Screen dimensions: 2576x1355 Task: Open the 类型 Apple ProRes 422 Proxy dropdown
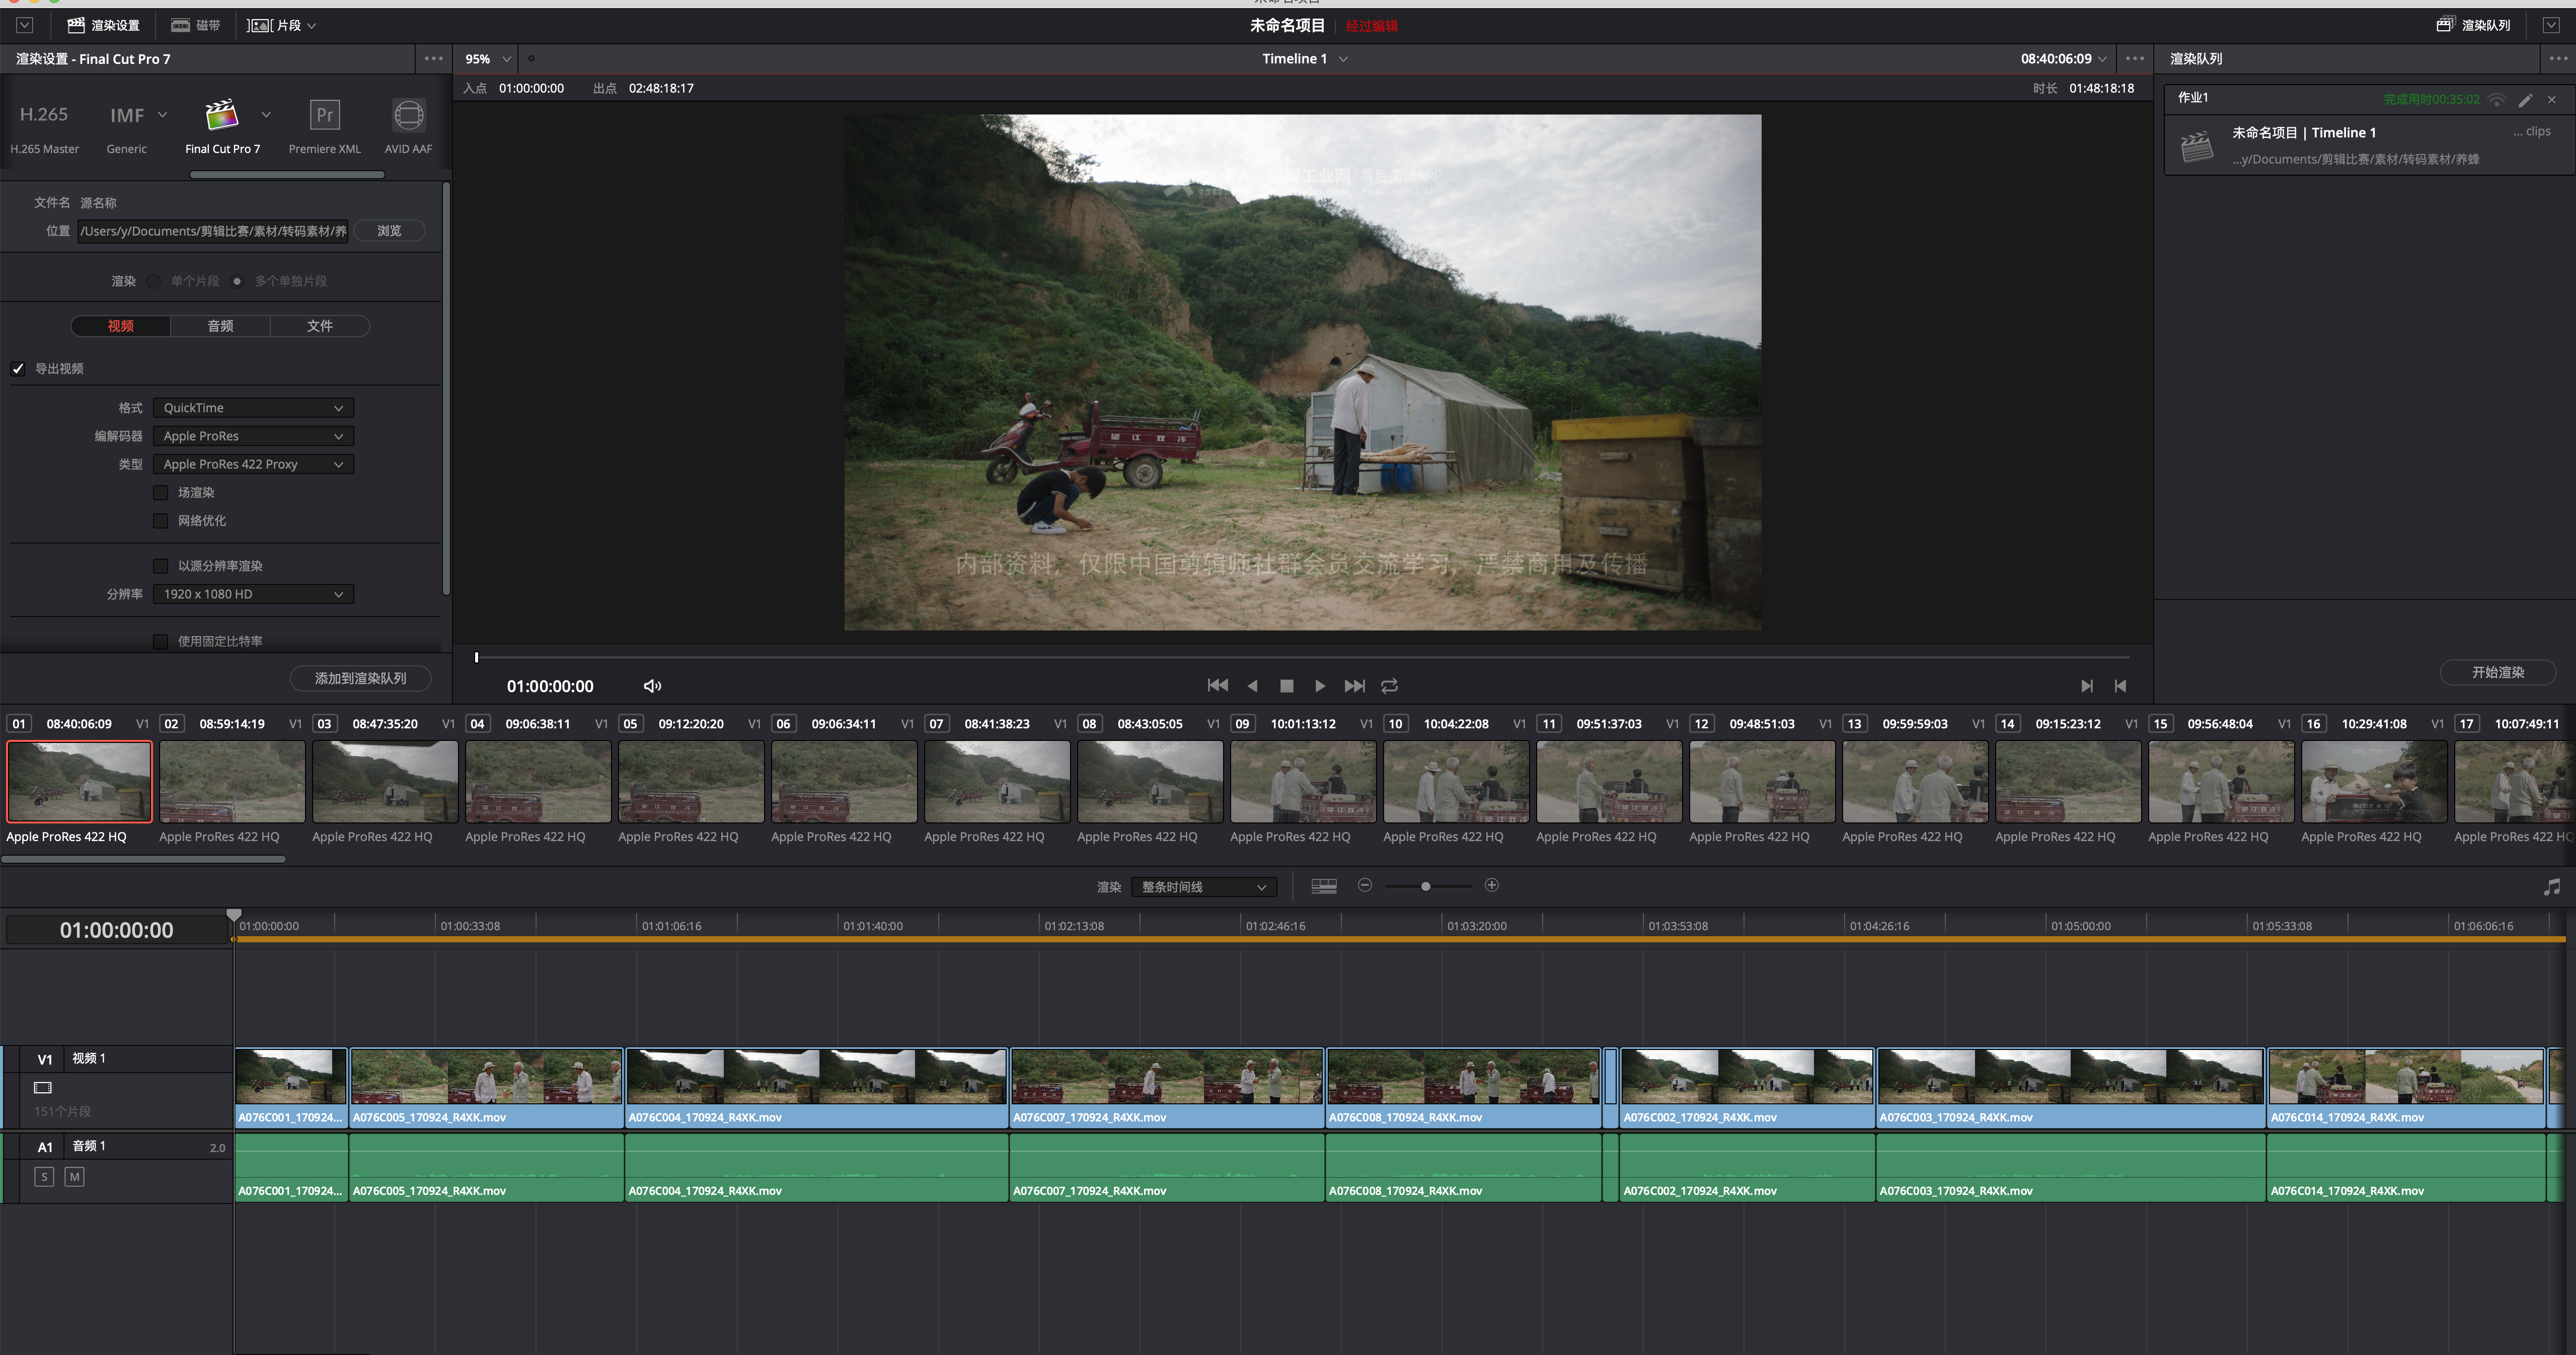point(252,464)
